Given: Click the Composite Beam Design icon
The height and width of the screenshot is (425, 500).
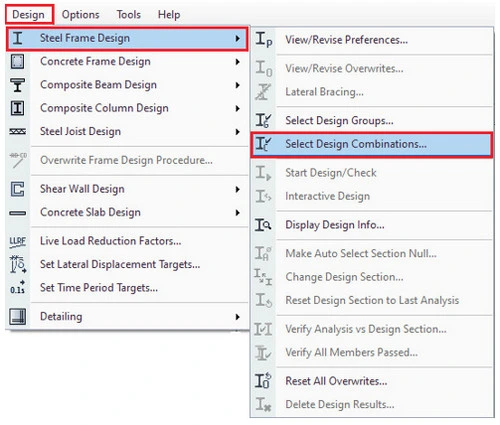Looking at the screenshot, I should pos(17,85).
